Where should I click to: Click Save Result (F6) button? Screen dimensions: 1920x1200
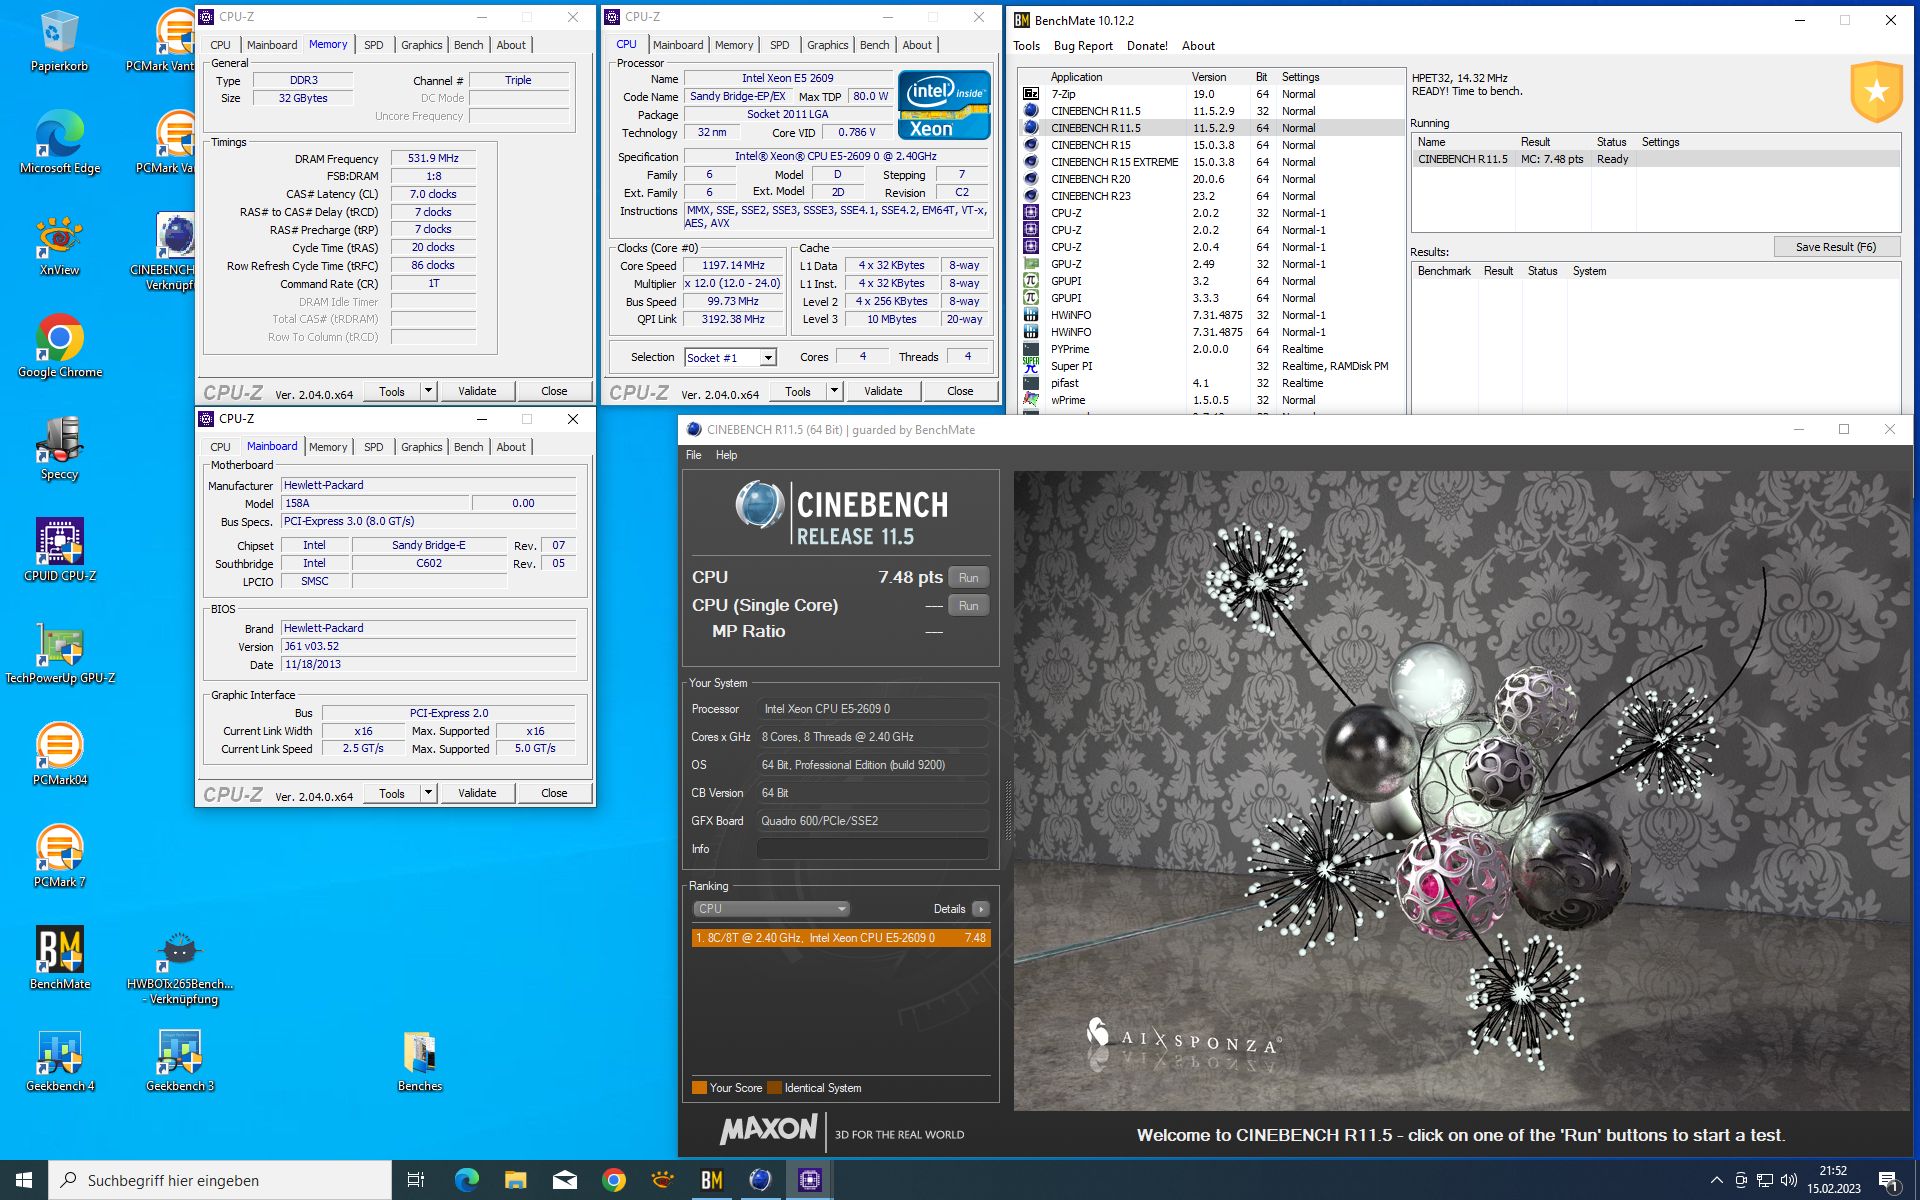[x=1836, y=247]
